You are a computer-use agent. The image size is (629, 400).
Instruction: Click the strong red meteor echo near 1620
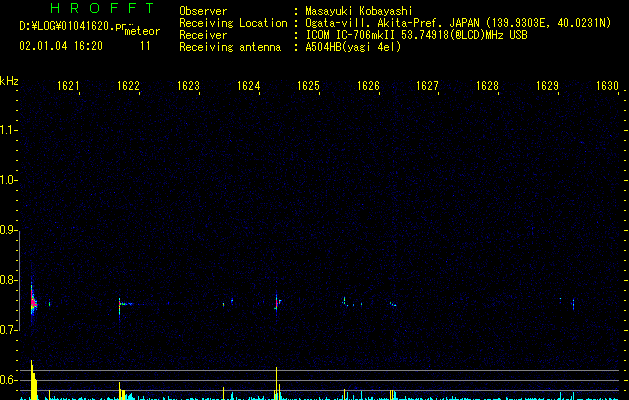[33, 302]
